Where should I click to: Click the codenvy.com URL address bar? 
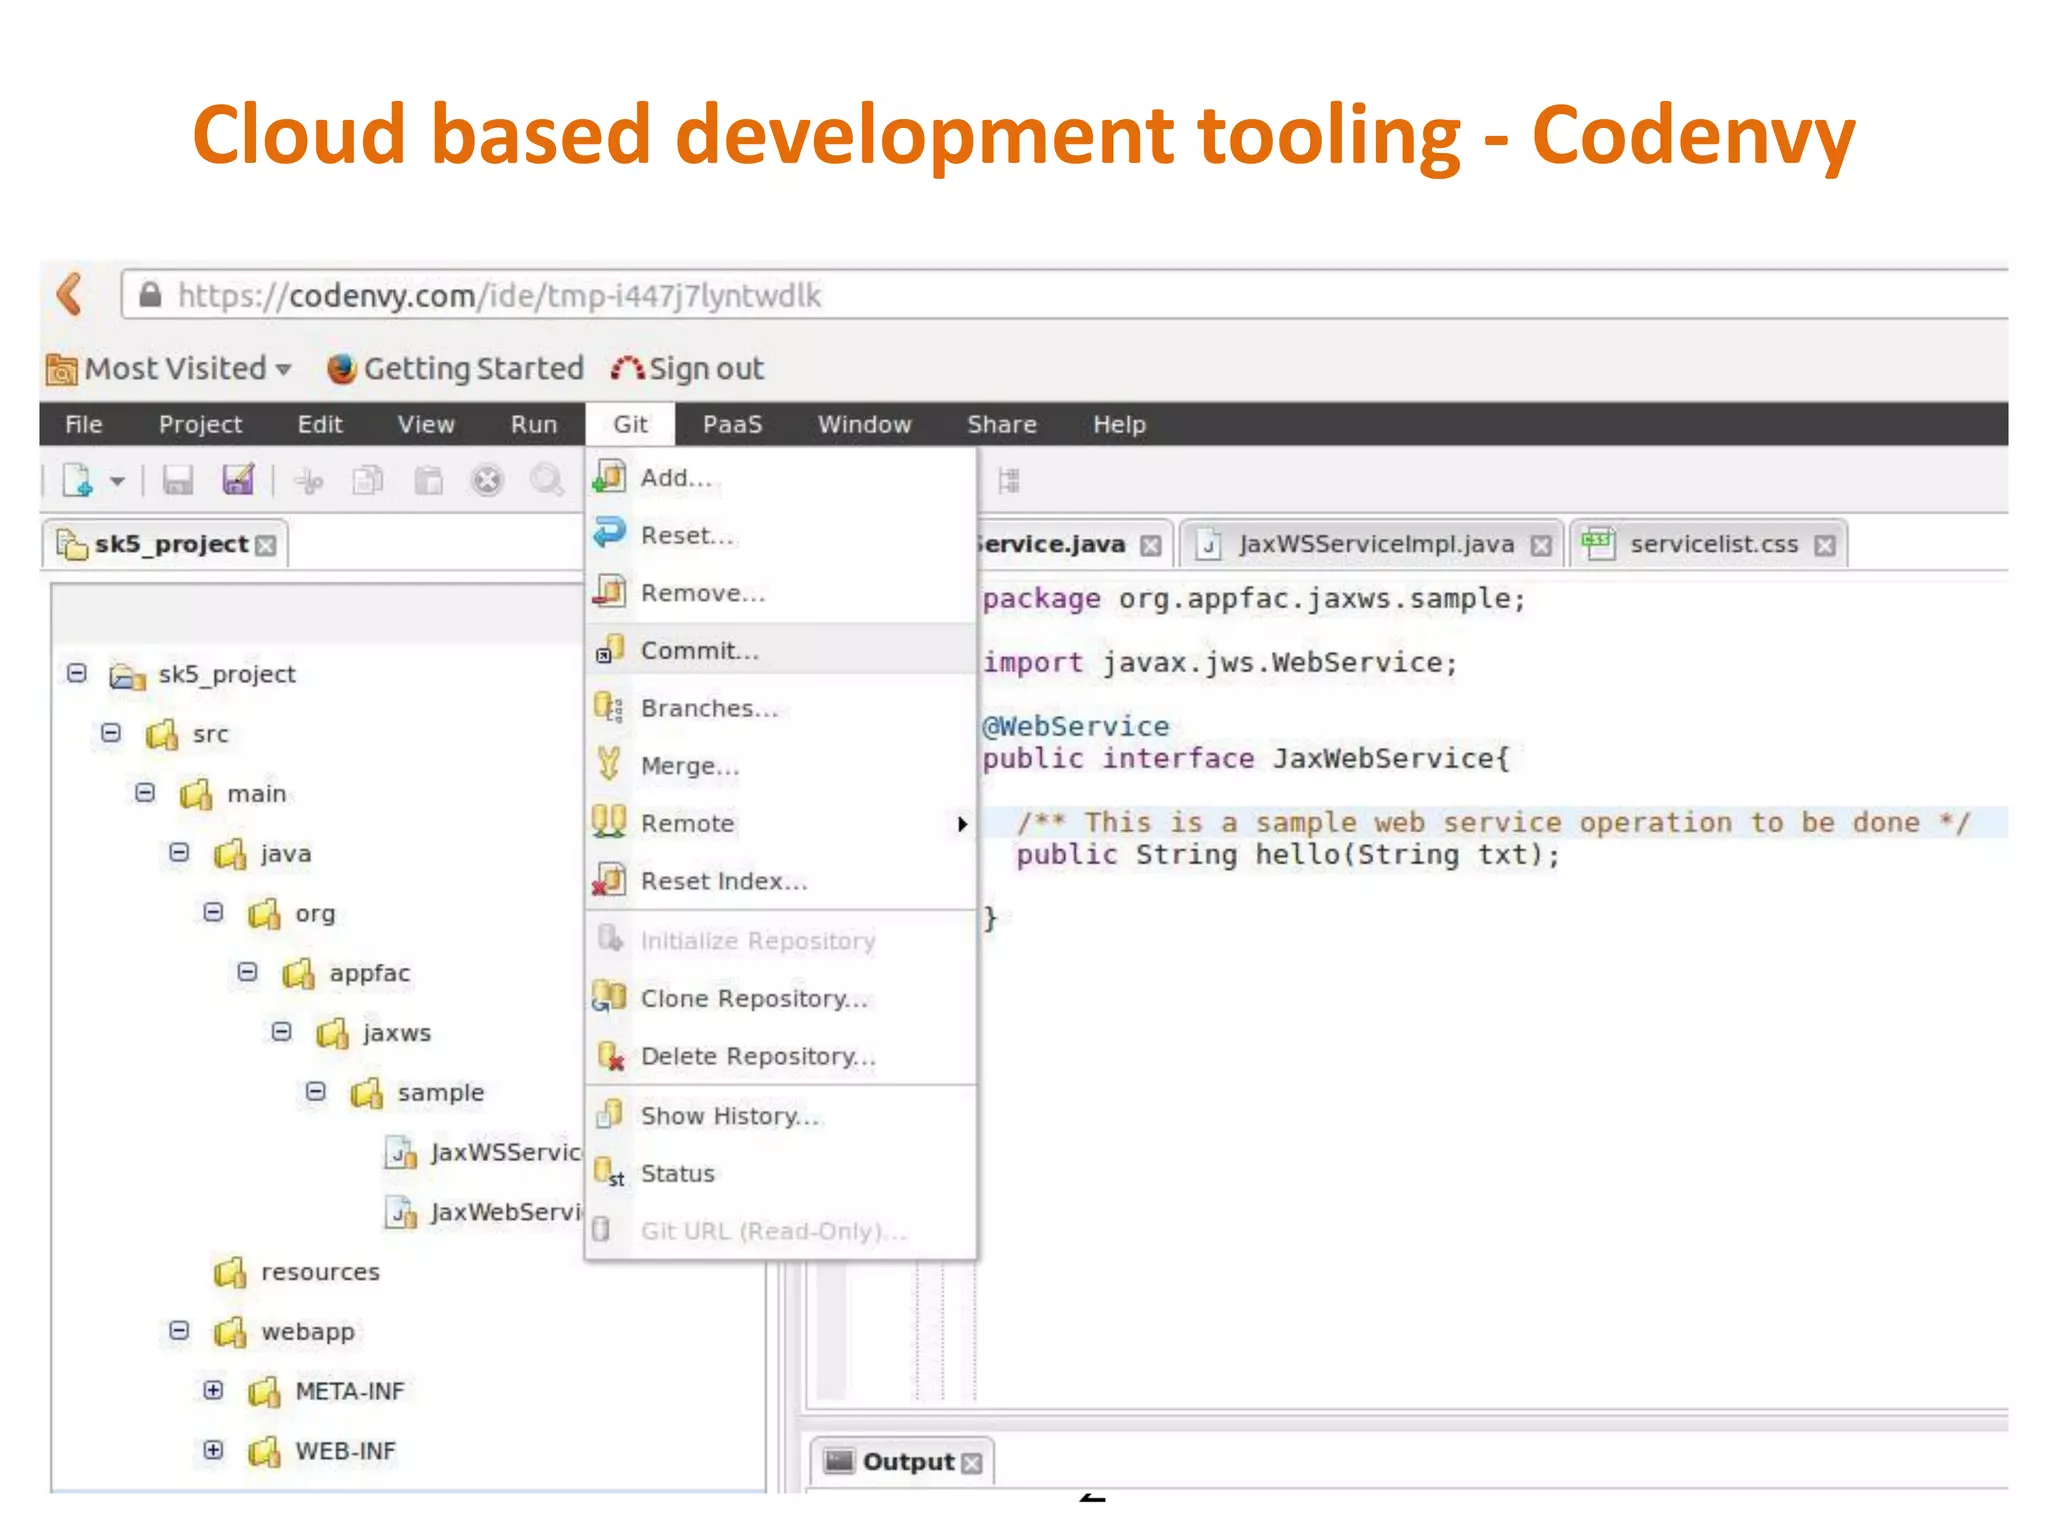tap(1064, 295)
